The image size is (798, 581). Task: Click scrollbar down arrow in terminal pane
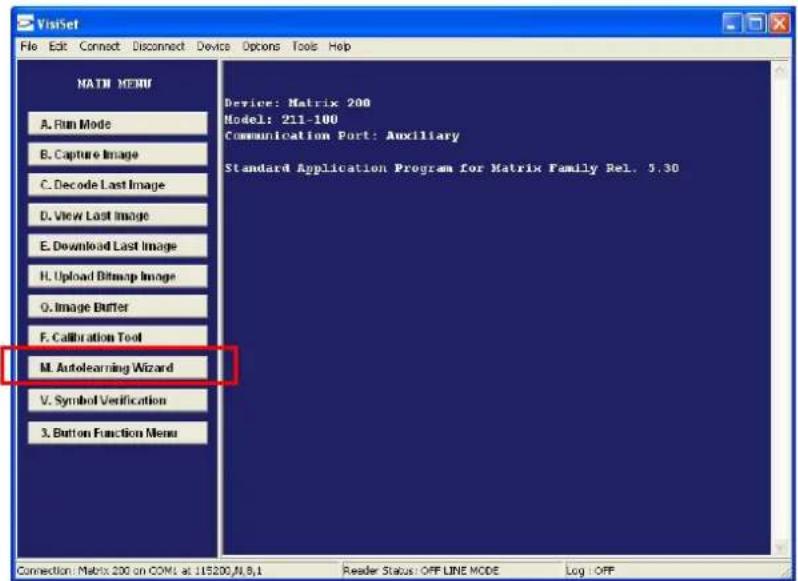pos(780,547)
